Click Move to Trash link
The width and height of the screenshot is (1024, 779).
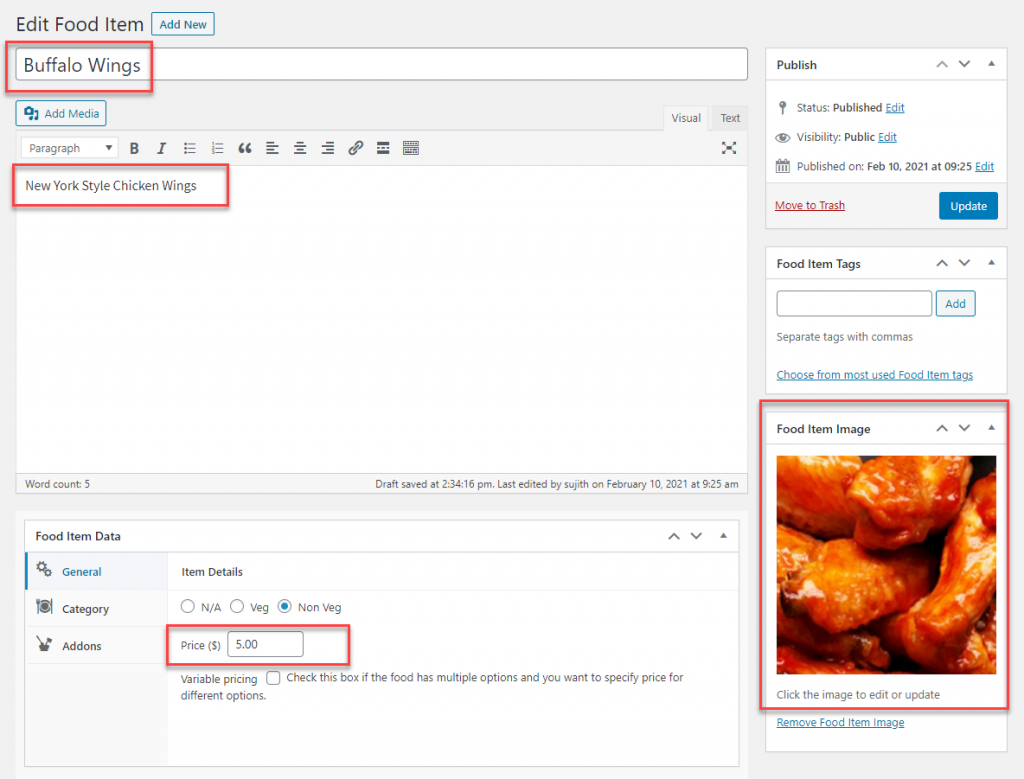coord(810,205)
